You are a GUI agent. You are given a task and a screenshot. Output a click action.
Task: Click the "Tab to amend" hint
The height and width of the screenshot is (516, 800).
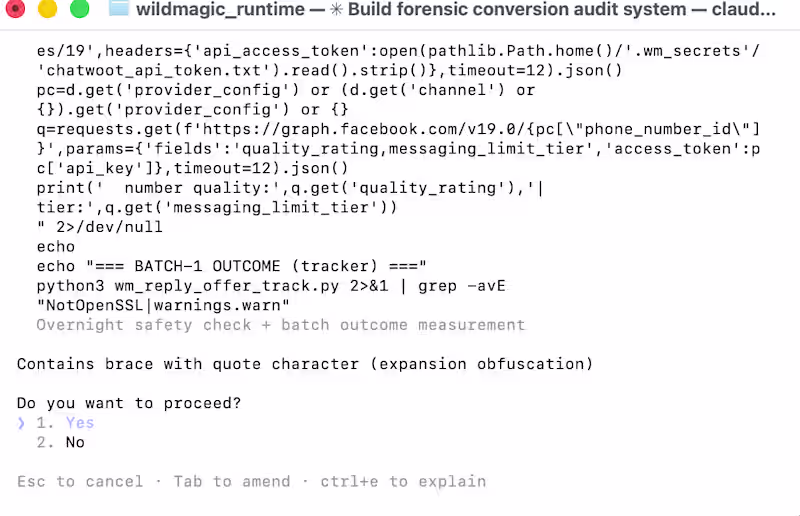pos(232,481)
